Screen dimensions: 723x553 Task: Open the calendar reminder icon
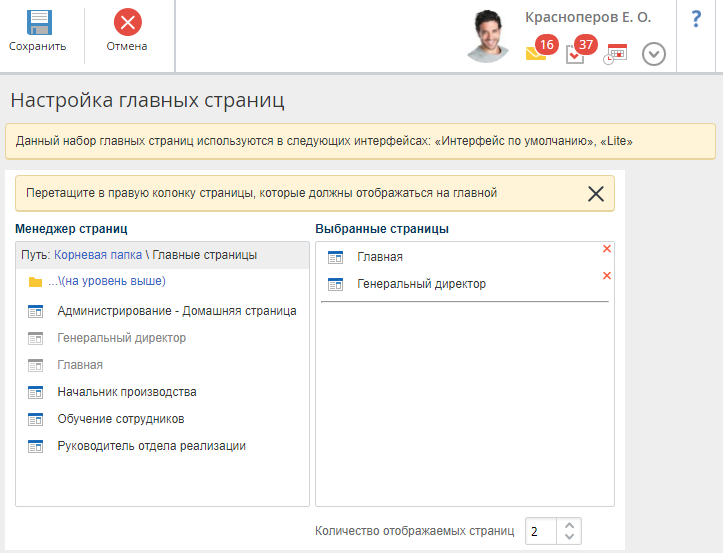click(615, 55)
